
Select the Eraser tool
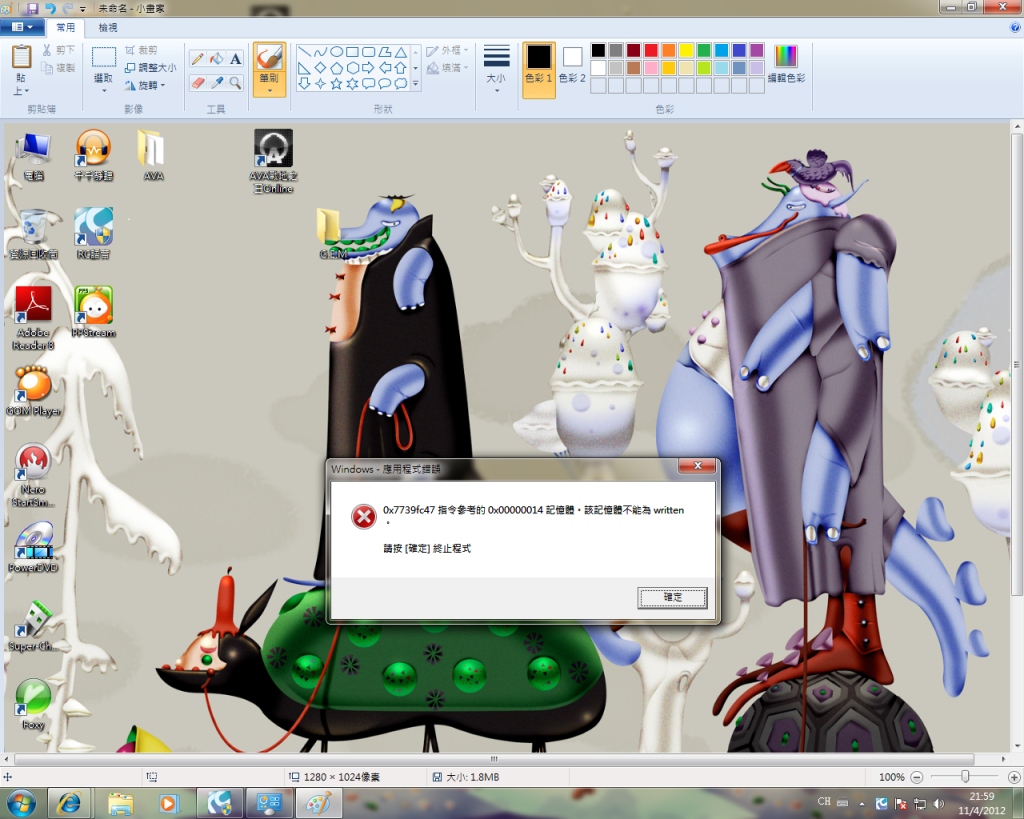(198, 82)
